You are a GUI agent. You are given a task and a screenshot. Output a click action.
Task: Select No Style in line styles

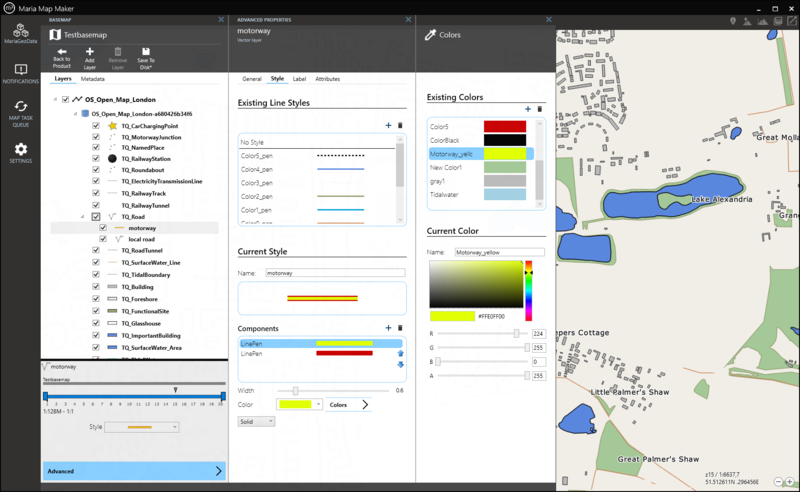click(317, 142)
